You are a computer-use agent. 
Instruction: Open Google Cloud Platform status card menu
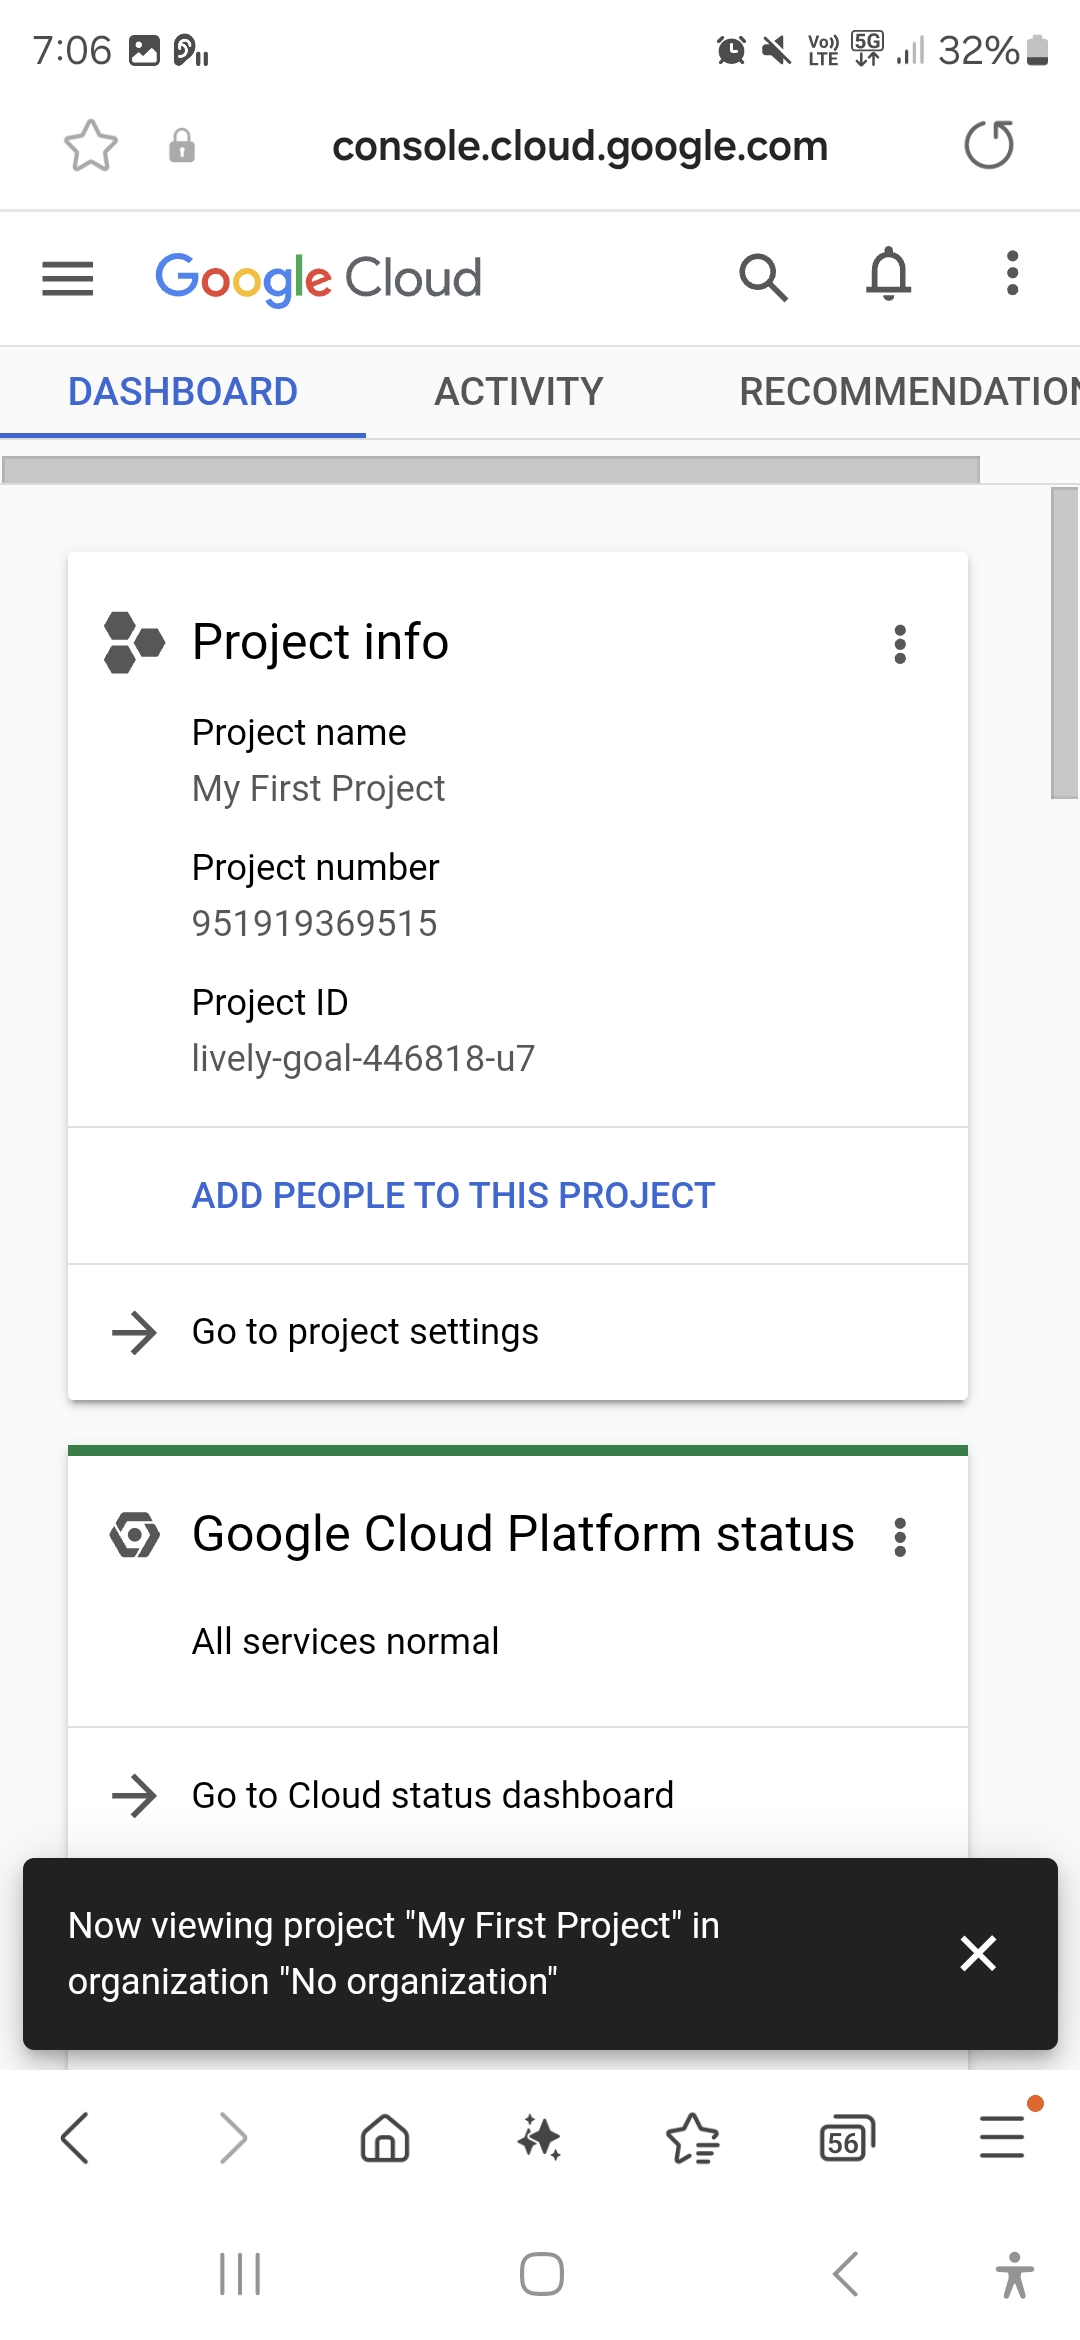900,1537
